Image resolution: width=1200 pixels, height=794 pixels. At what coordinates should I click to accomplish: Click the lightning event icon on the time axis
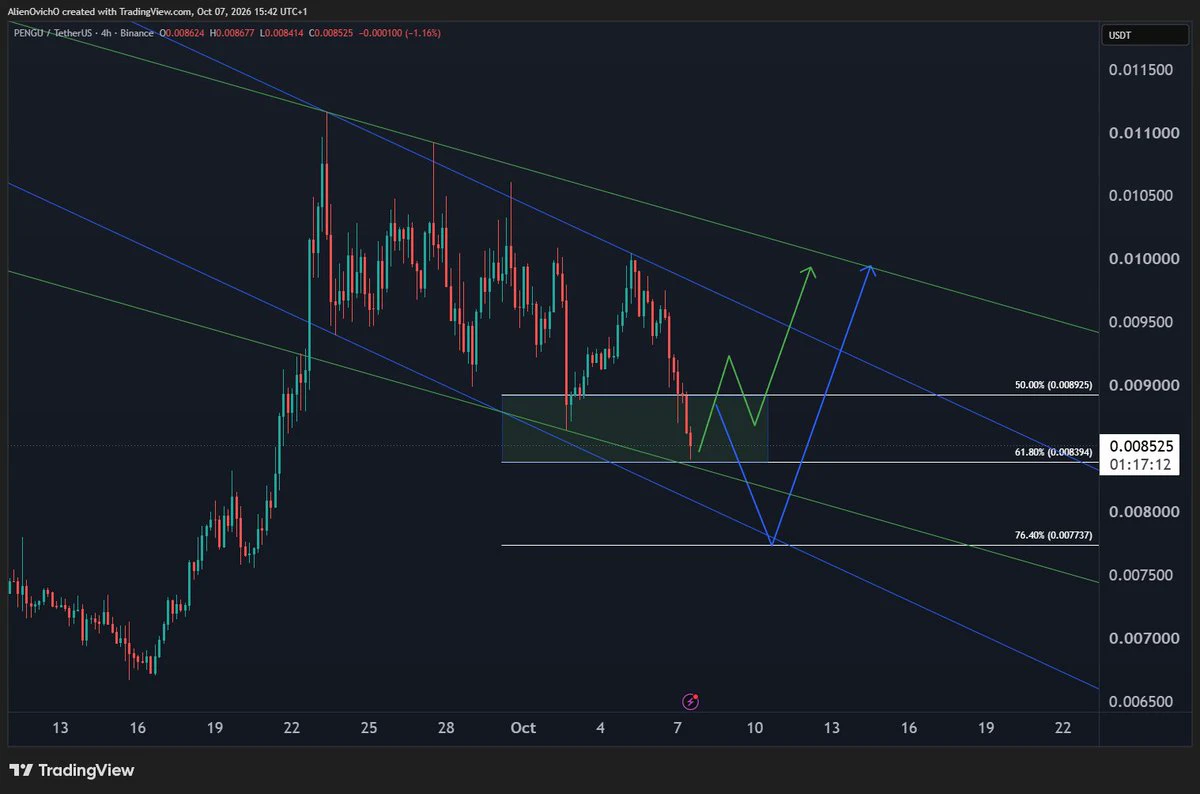click(689, 701)
